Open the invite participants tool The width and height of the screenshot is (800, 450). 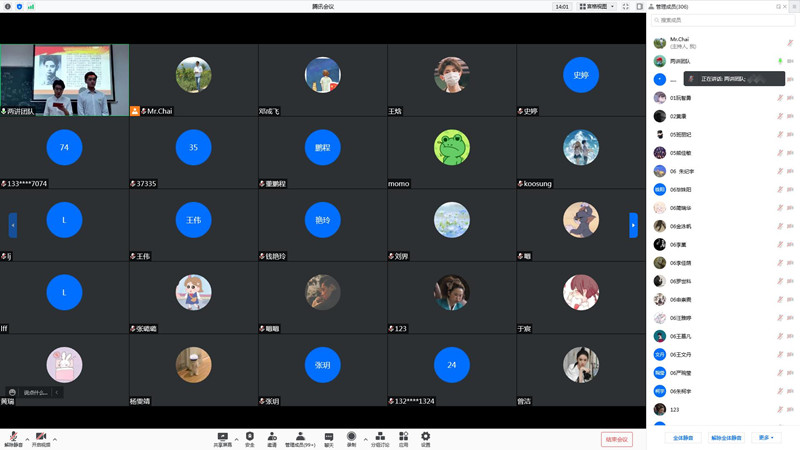[x=272, y=439]
